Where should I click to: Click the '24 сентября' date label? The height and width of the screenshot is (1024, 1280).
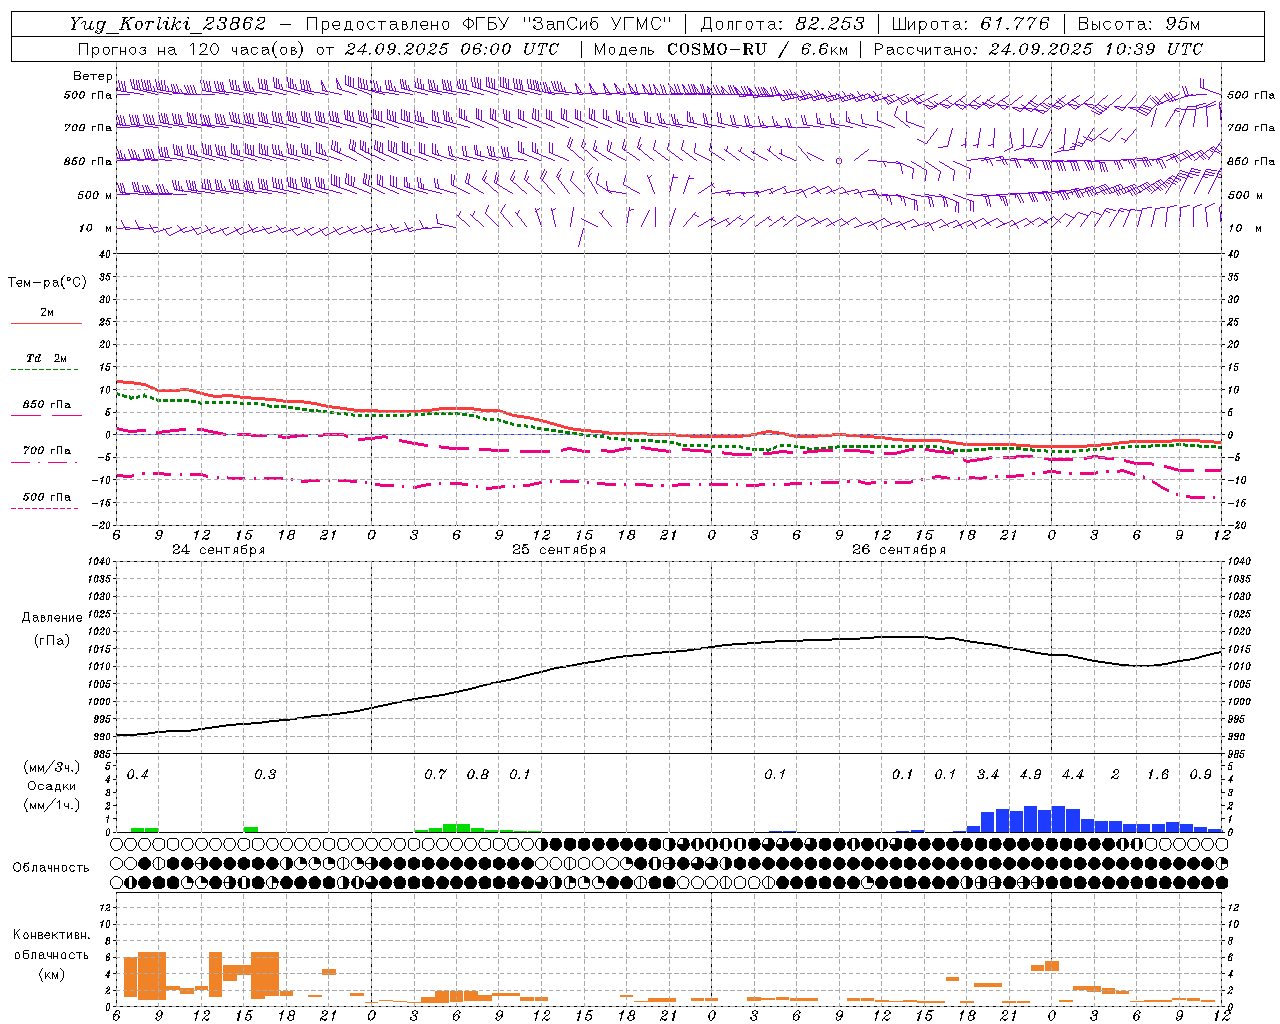pyautogui.click(x=218, y=550)
